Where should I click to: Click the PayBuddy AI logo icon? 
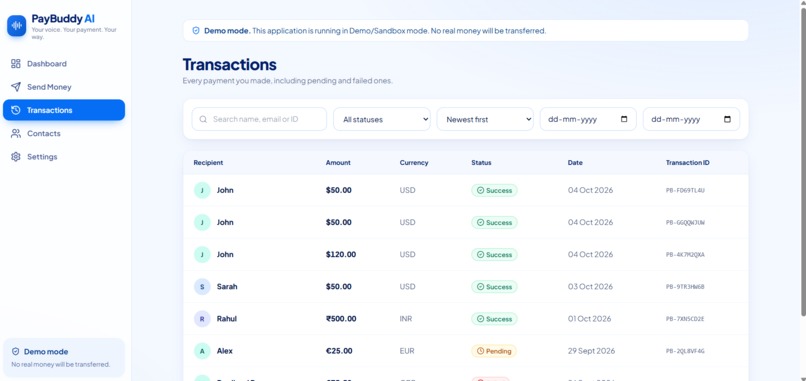[x=16, y=26]
